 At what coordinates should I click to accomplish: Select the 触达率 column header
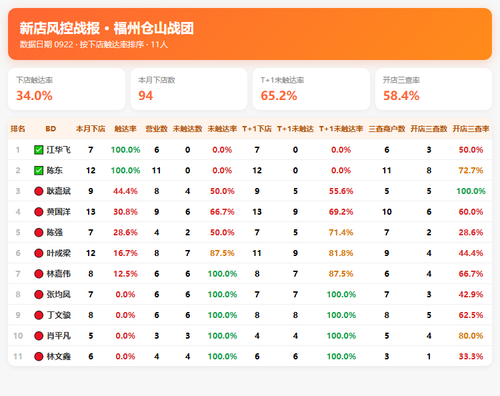pos(125,129)
